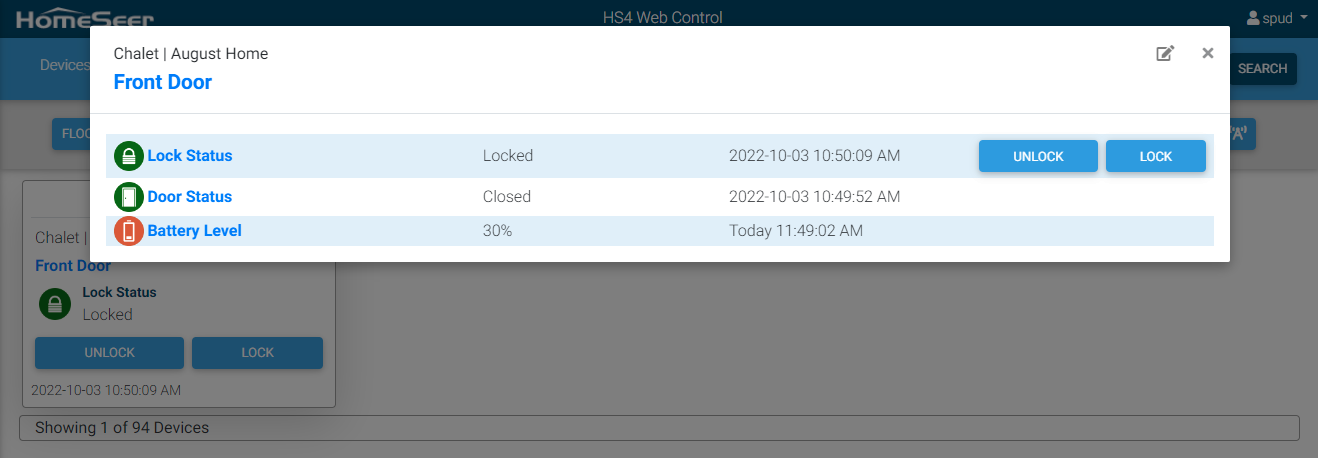Click the Showing 1 of 94 Devices bar
Screen dimensions: 1318x458
[659, 428]
